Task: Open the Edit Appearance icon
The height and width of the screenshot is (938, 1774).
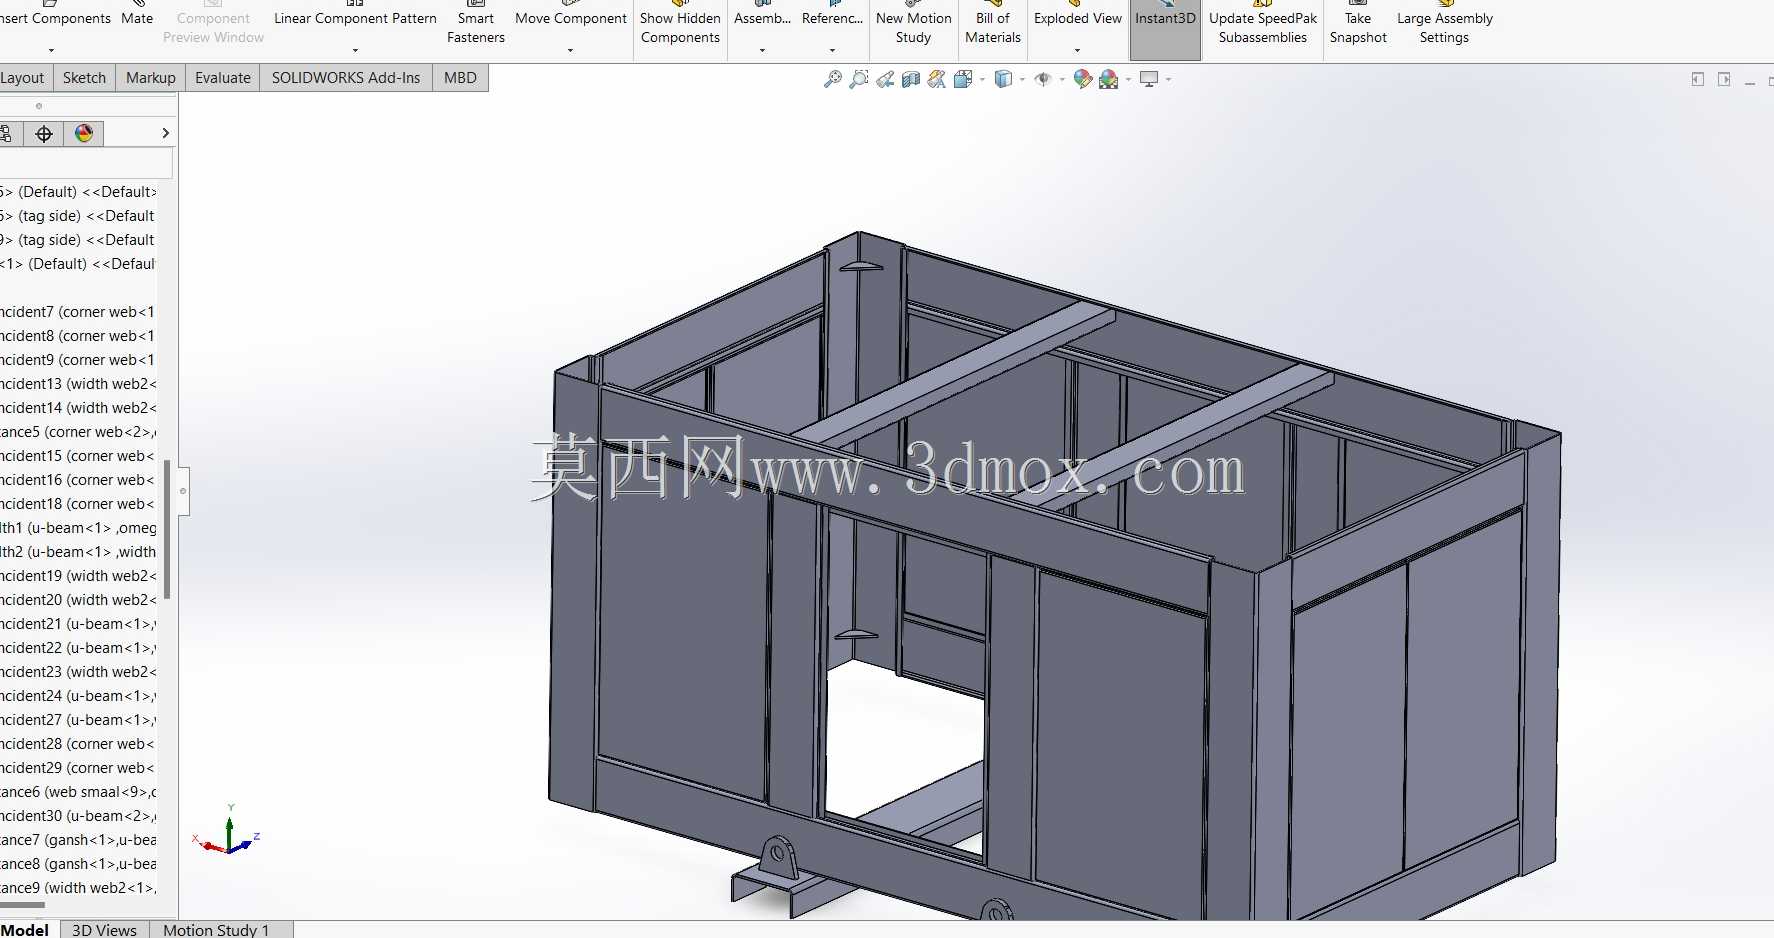Action: [x=1083, y=79]
